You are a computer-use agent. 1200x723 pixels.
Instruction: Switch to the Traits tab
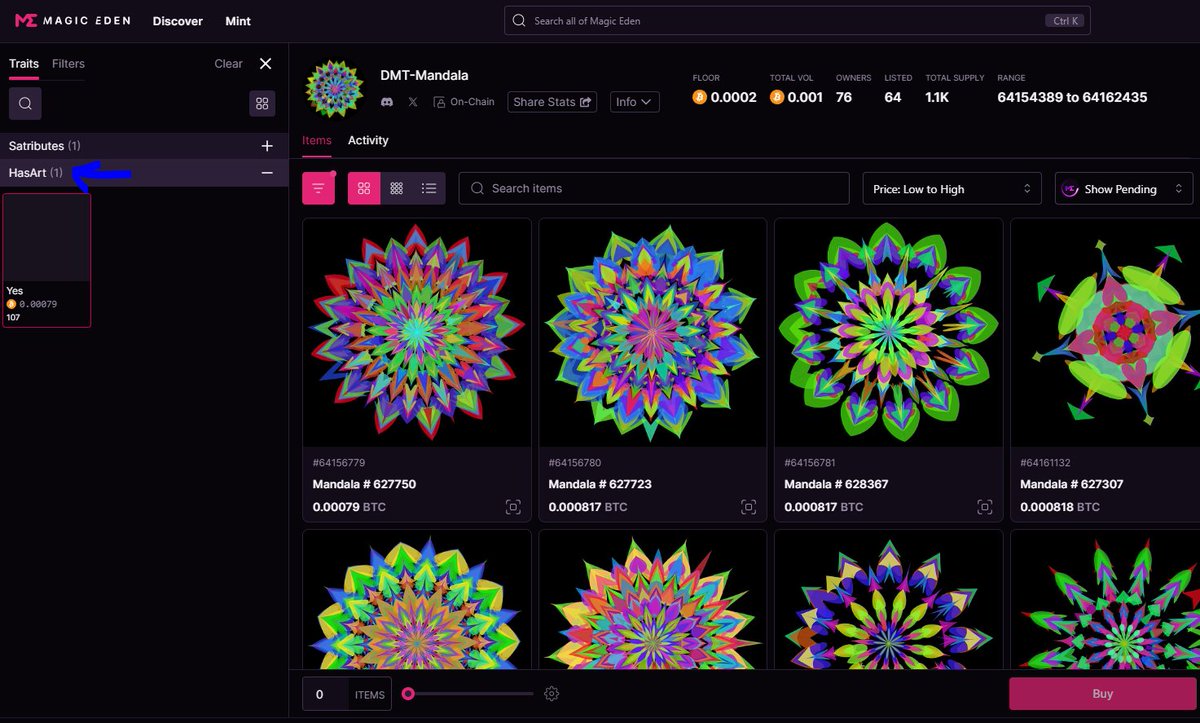pos(24,64)
